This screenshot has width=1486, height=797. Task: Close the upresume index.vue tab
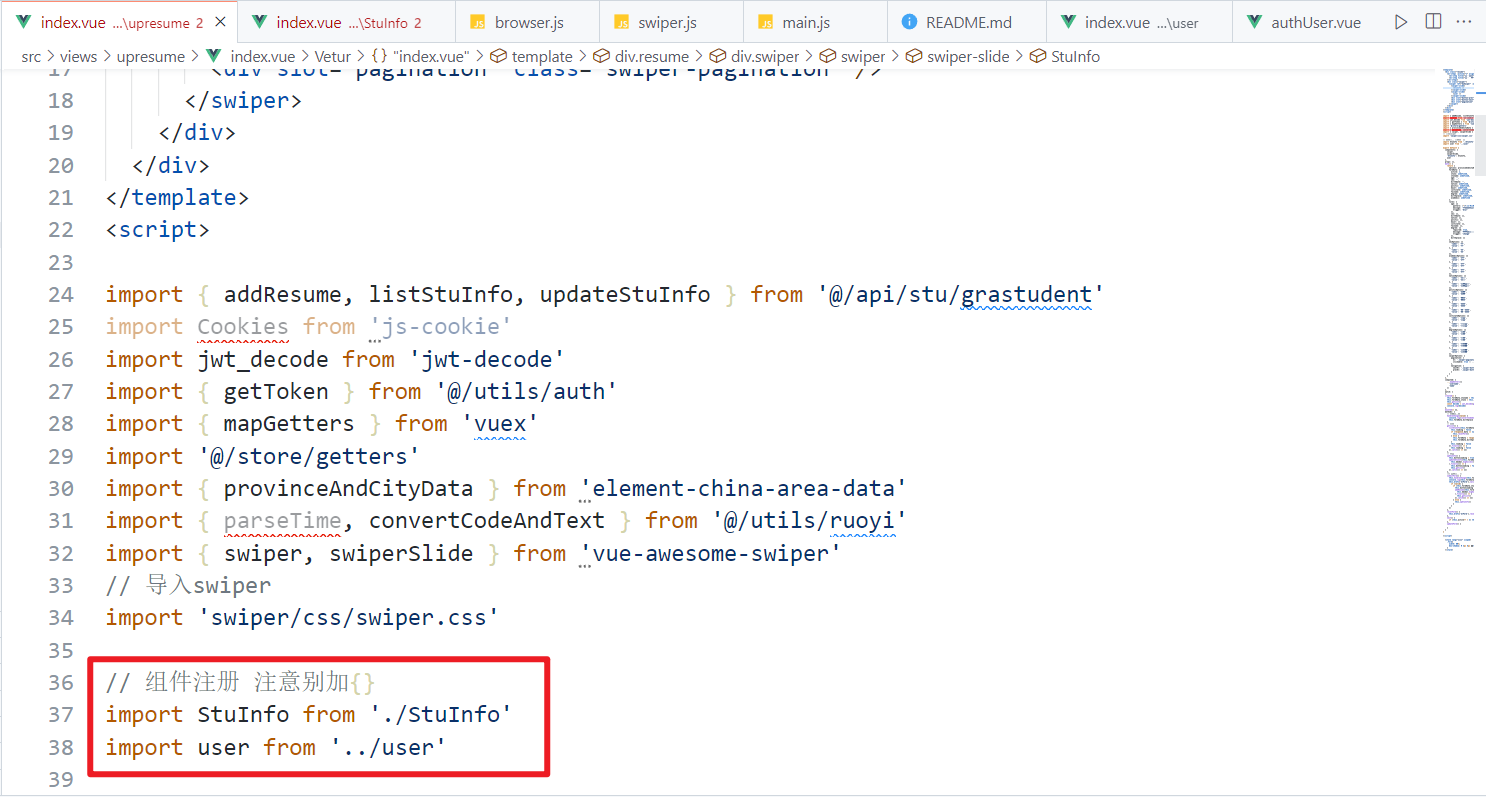(x=220, y=22)
